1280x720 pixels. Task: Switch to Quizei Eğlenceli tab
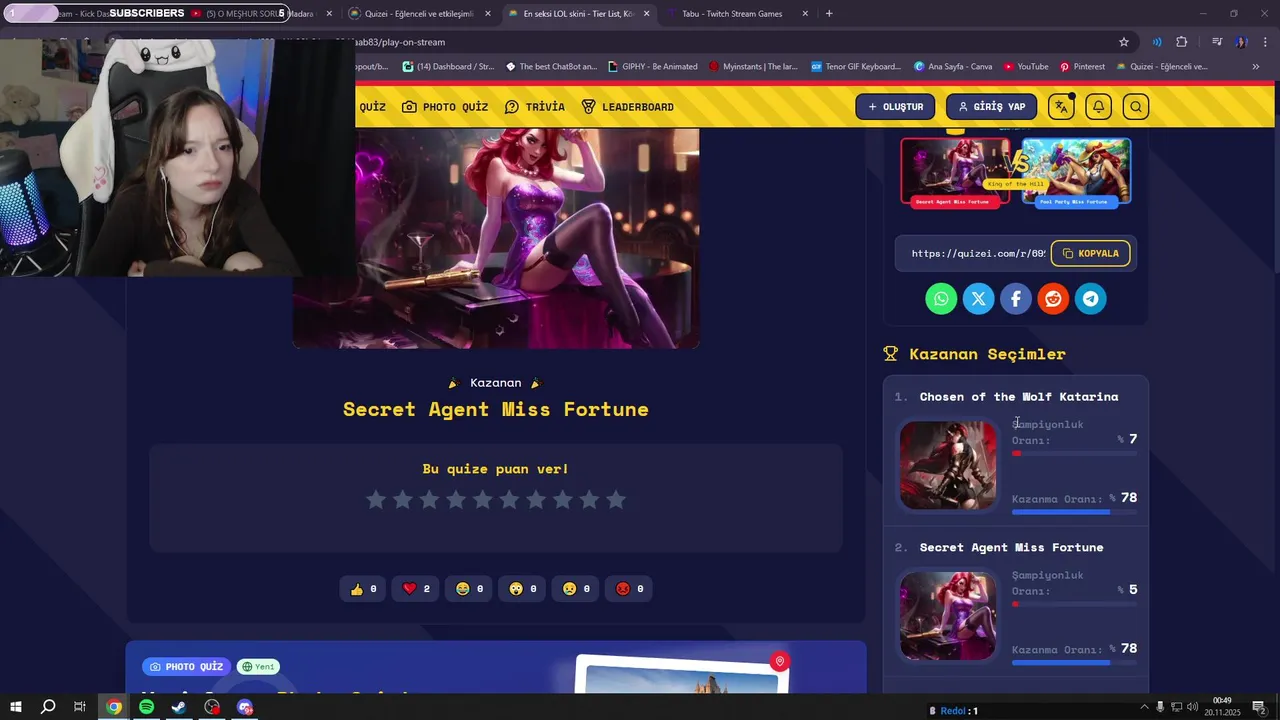point(420,14)
